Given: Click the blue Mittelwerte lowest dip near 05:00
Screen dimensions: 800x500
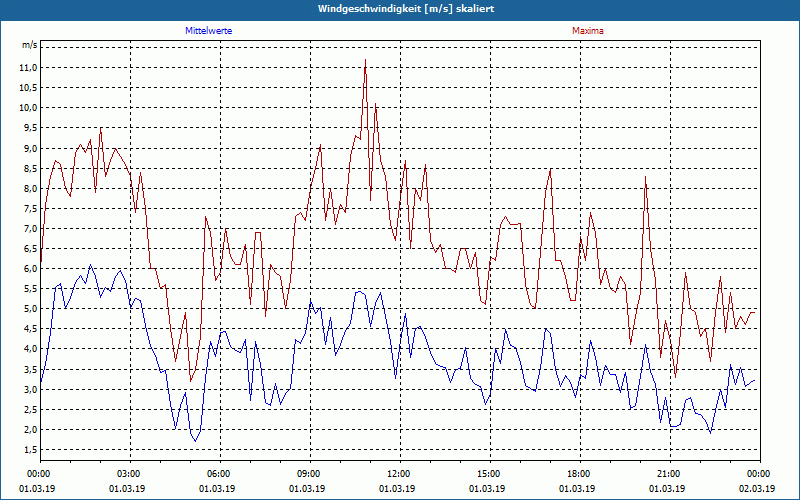Looking at the screenshot, I should pos(195,441).
